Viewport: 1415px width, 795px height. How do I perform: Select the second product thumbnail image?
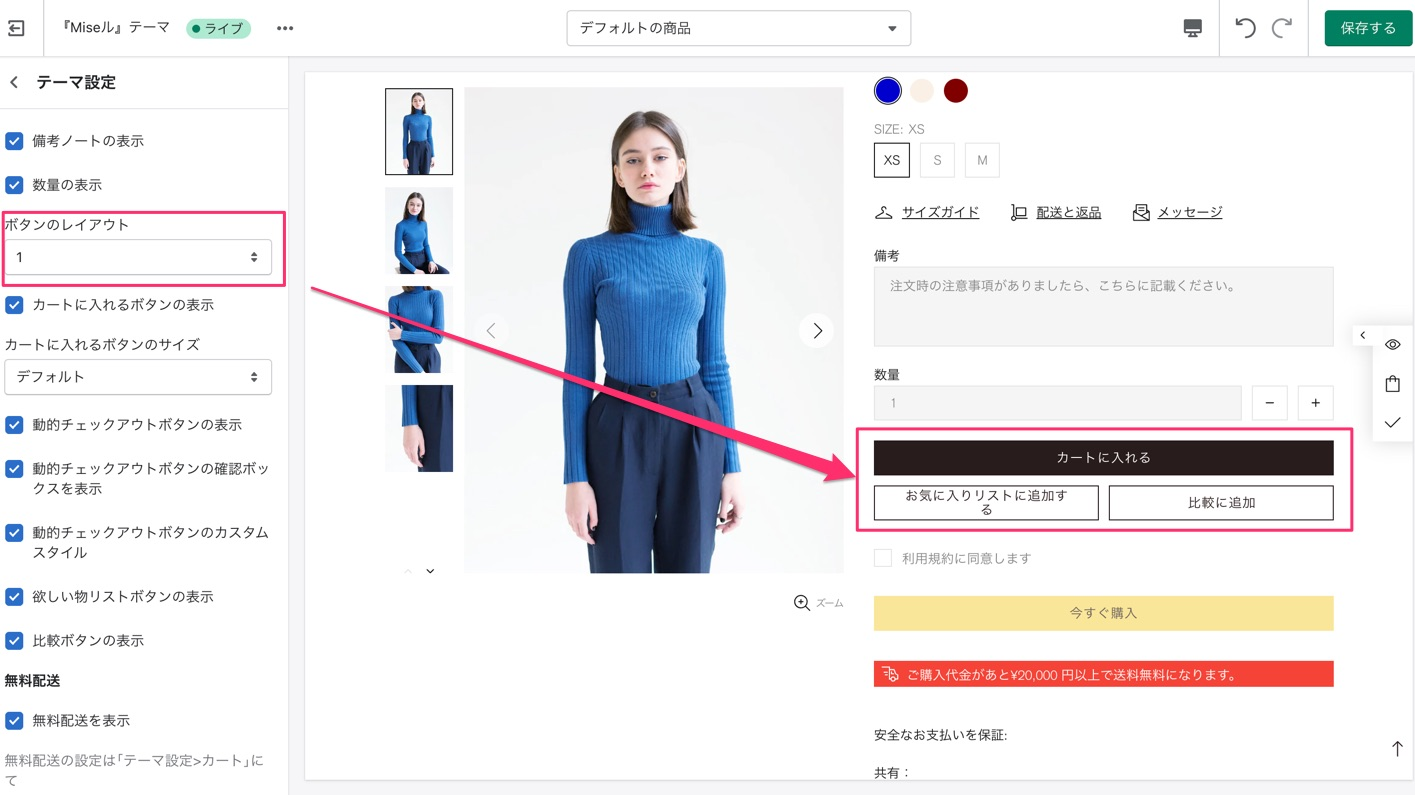(419, 231)
